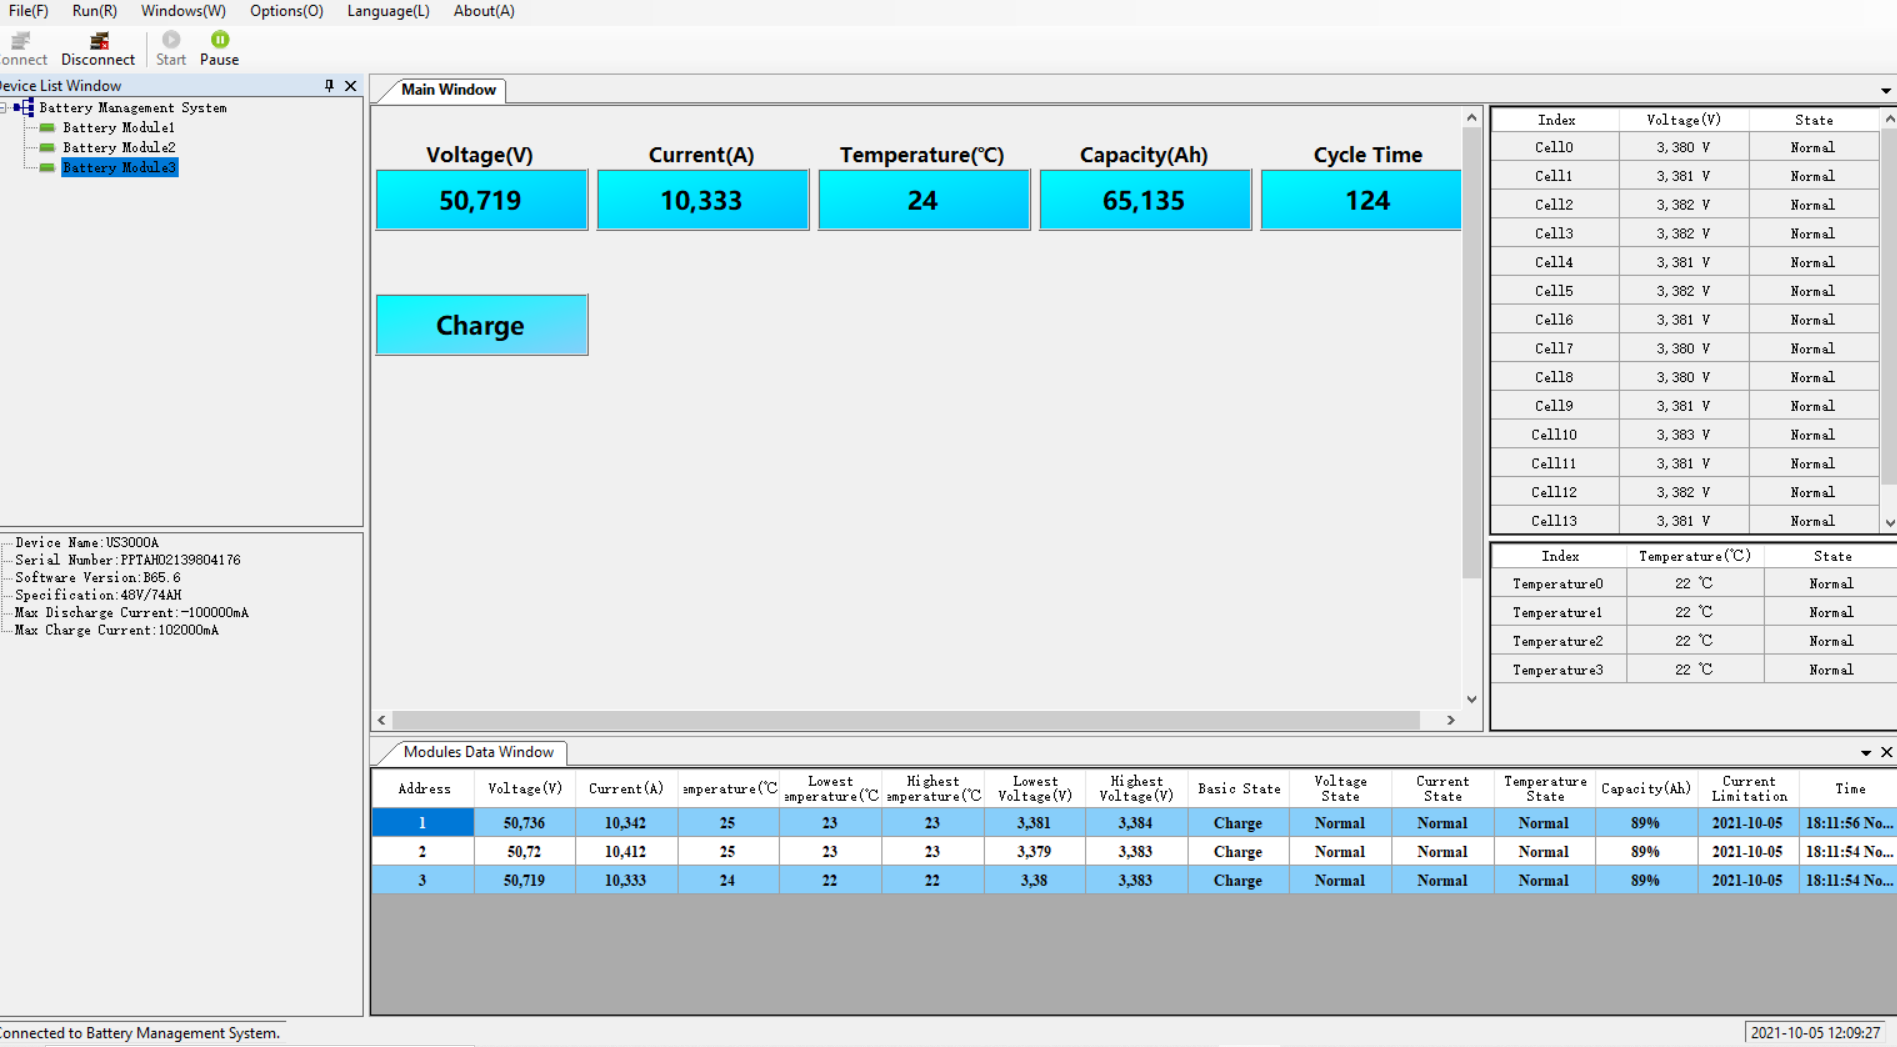Screen dimensions: 1897x1047
Task: Click the Connect toolbar icon
Action: pyautogui.click(x=20, y=42)
